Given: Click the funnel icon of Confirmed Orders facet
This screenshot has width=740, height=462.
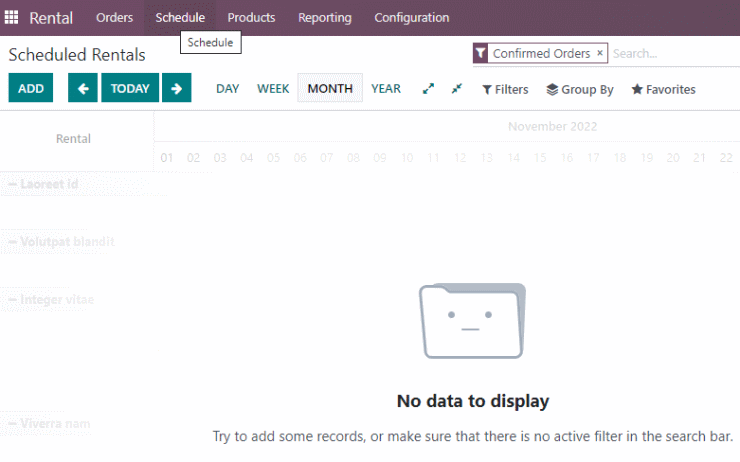Looking at the screenshot, I should (x=480, y=53).
